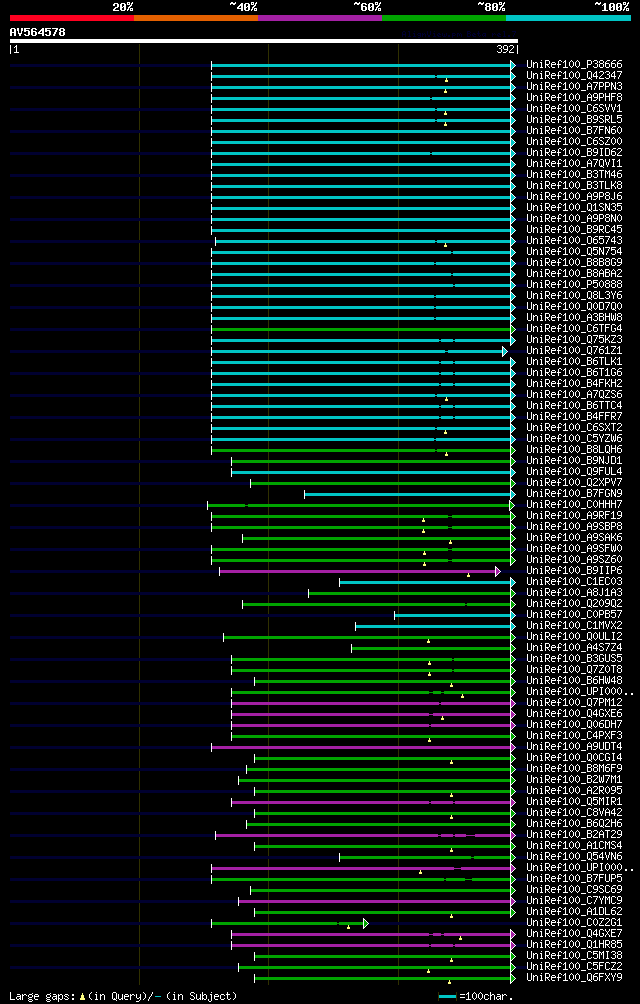Select the UniRef100_Q7PM12 label
Viewport: 640px width, 1004px height.
tap(574, 702)
